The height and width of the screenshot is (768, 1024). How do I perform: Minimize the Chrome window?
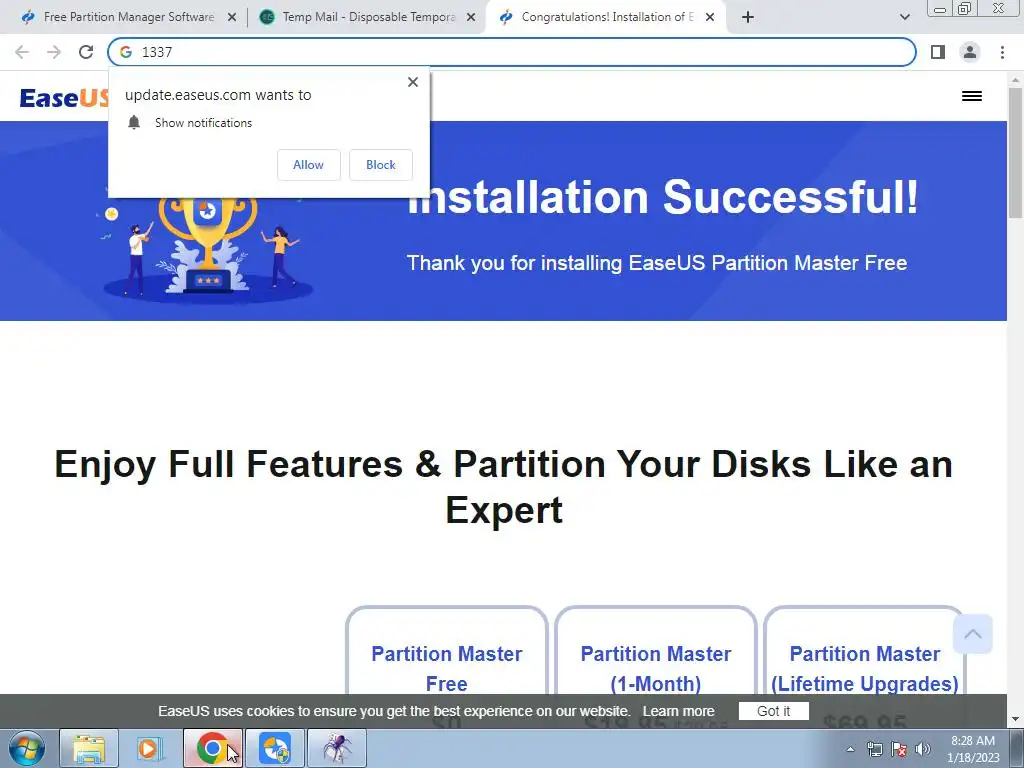(940, 9)
